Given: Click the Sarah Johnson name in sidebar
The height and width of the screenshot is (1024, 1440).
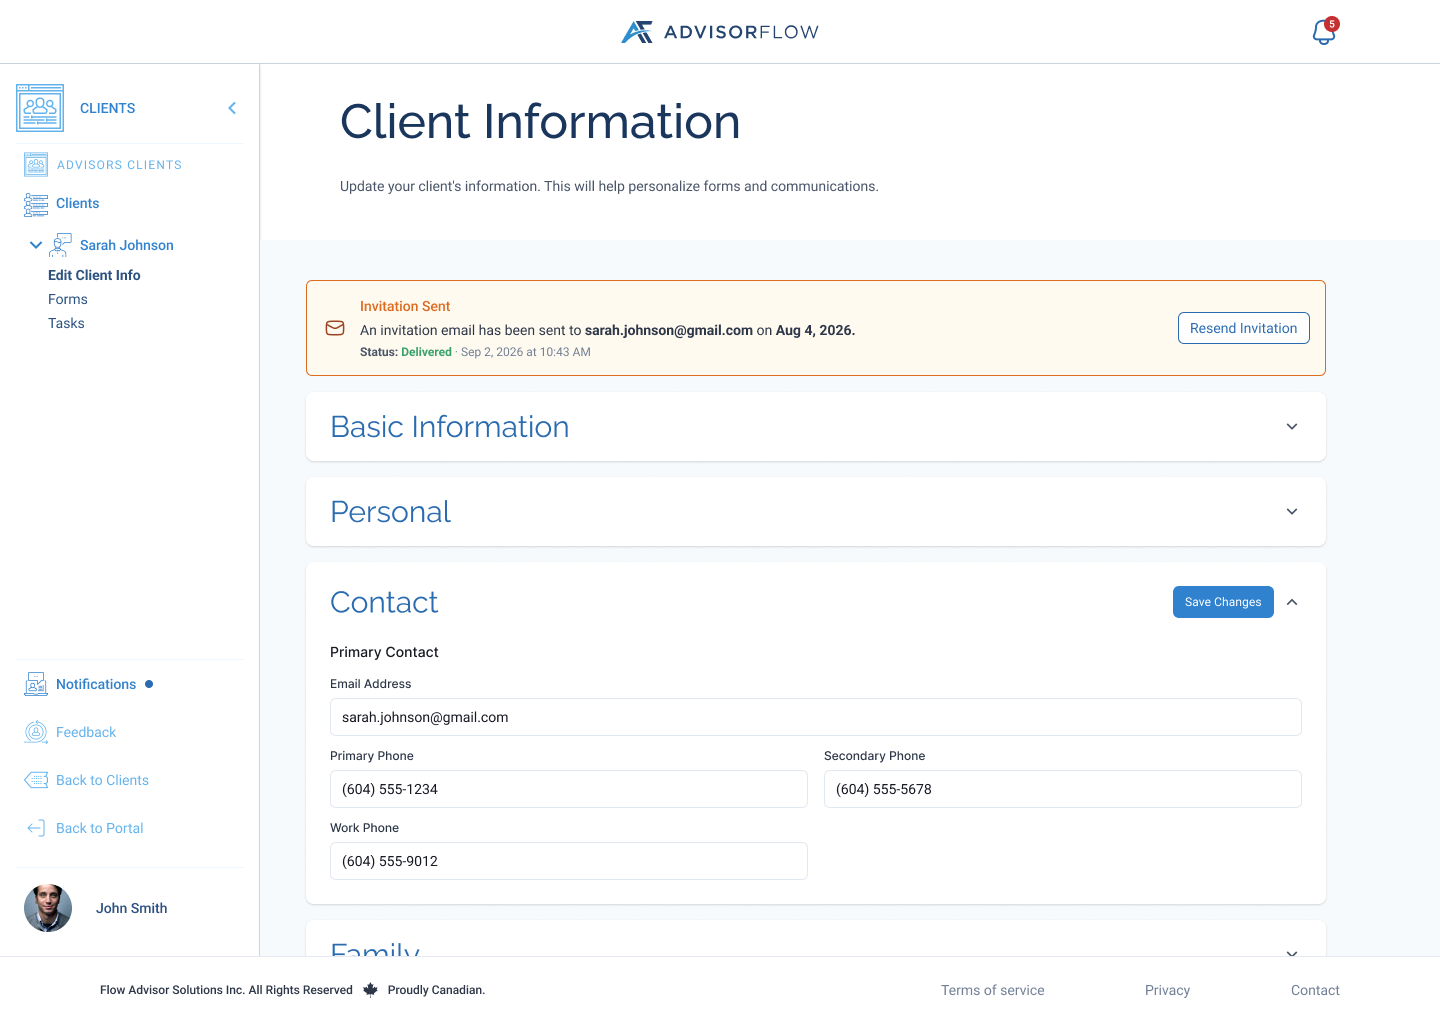Looking at the screenshot, I should click(x=127, y=245).
